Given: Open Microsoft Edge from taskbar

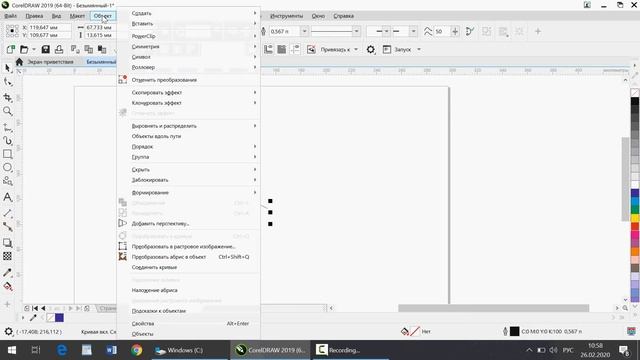Looking at the screenshot, I should coord(62,350).
